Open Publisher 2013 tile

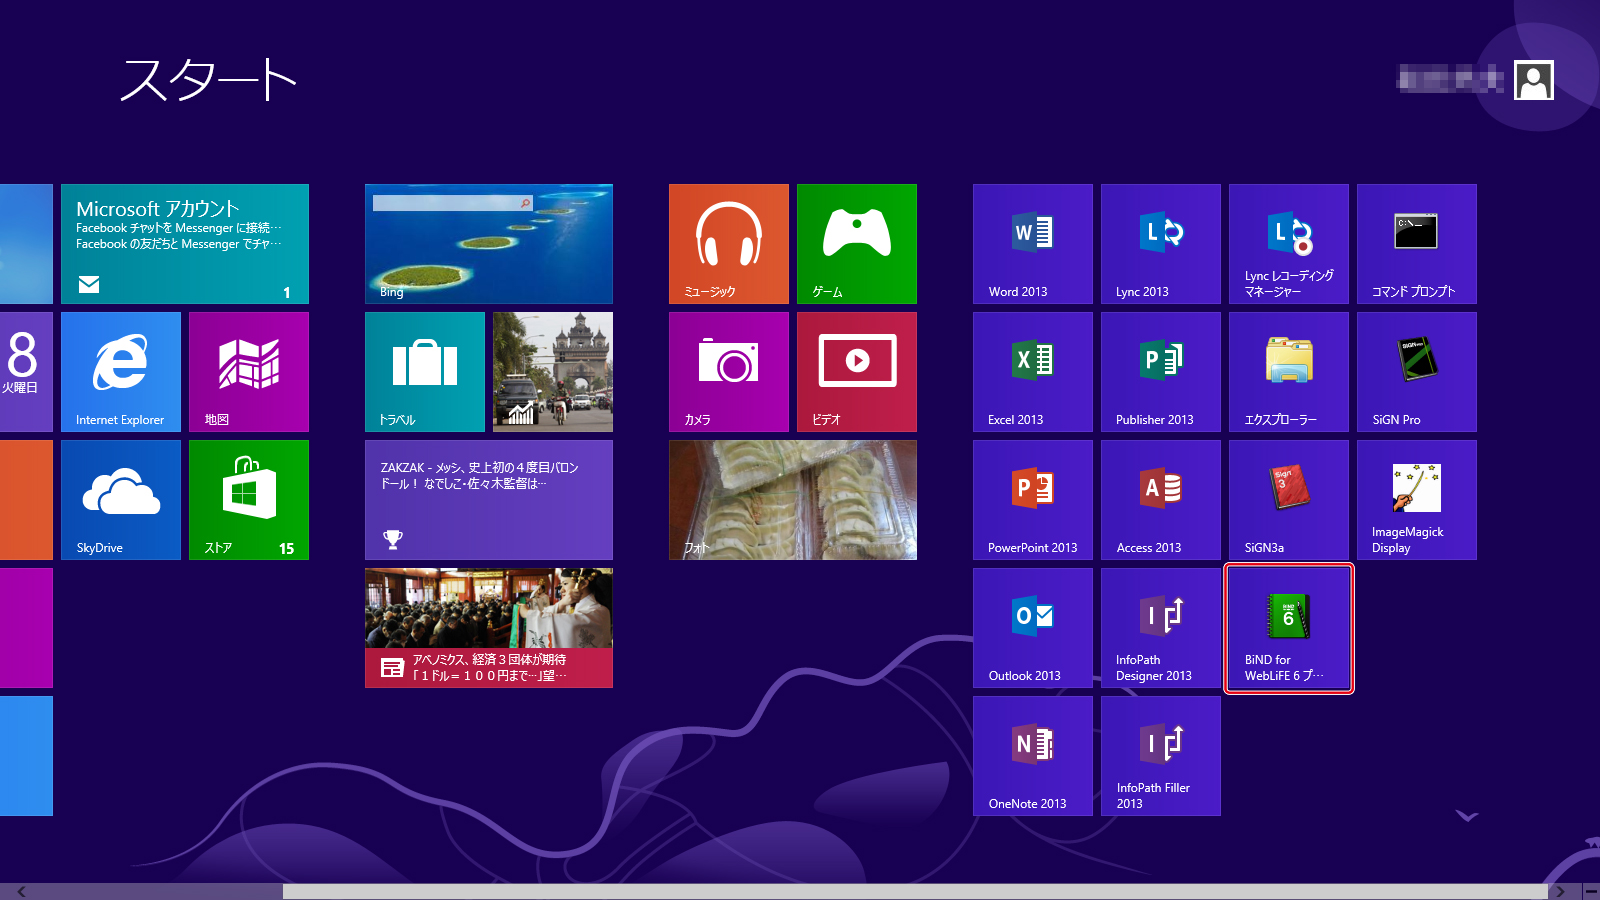[1161, 372]
